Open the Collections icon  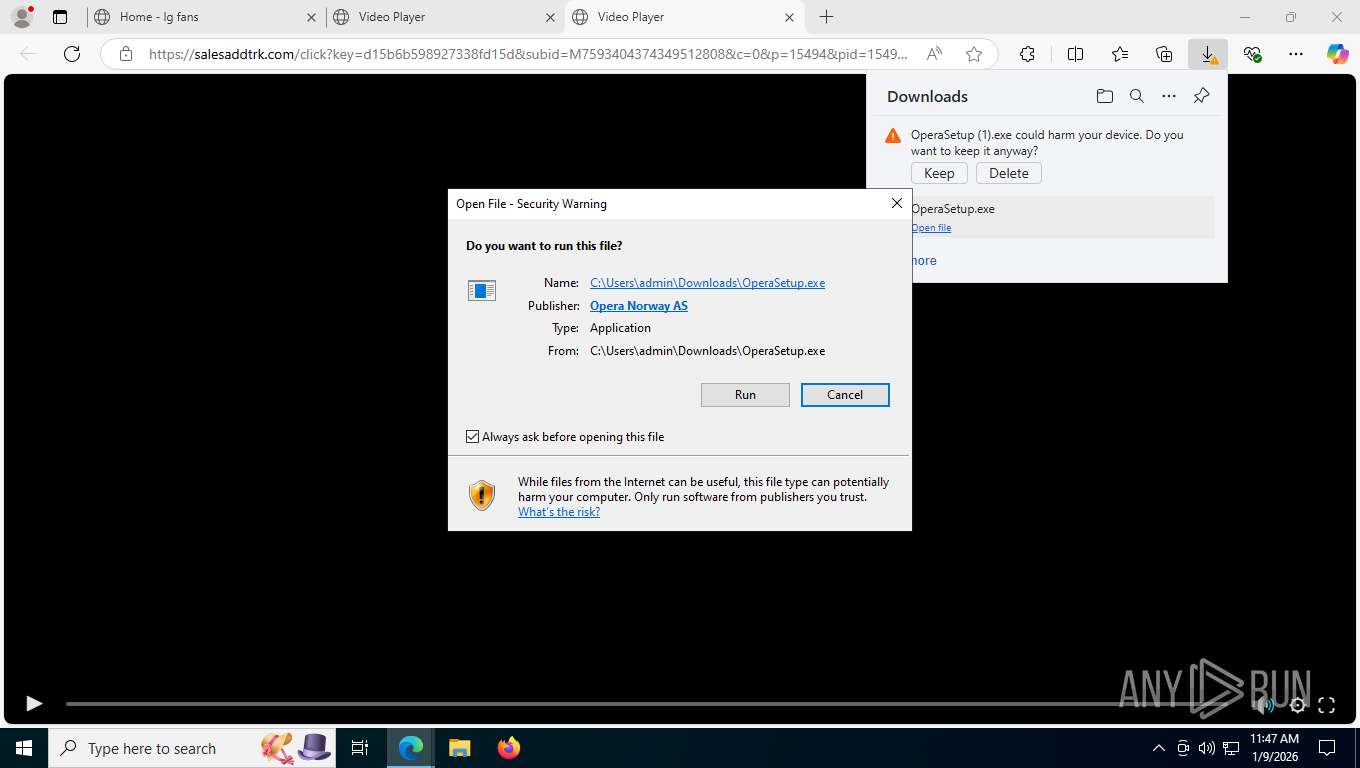(x=1164, y=54)
